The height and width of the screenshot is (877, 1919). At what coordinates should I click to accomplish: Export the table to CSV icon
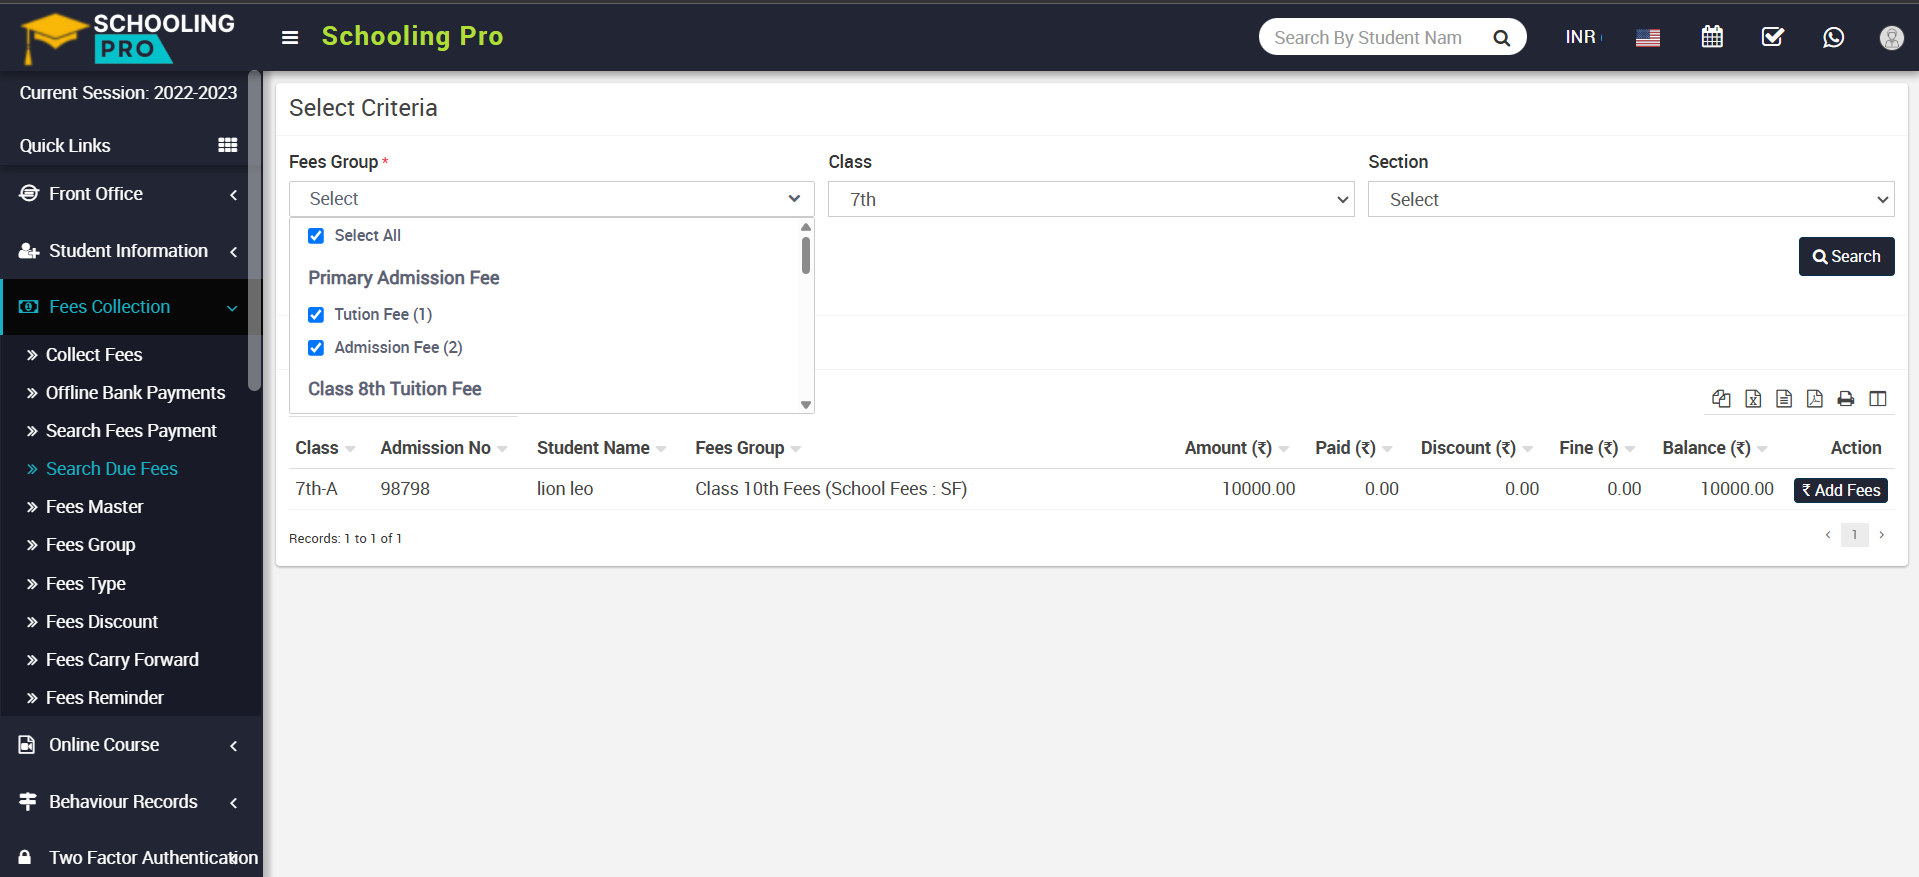click(x=1784, y=399)
